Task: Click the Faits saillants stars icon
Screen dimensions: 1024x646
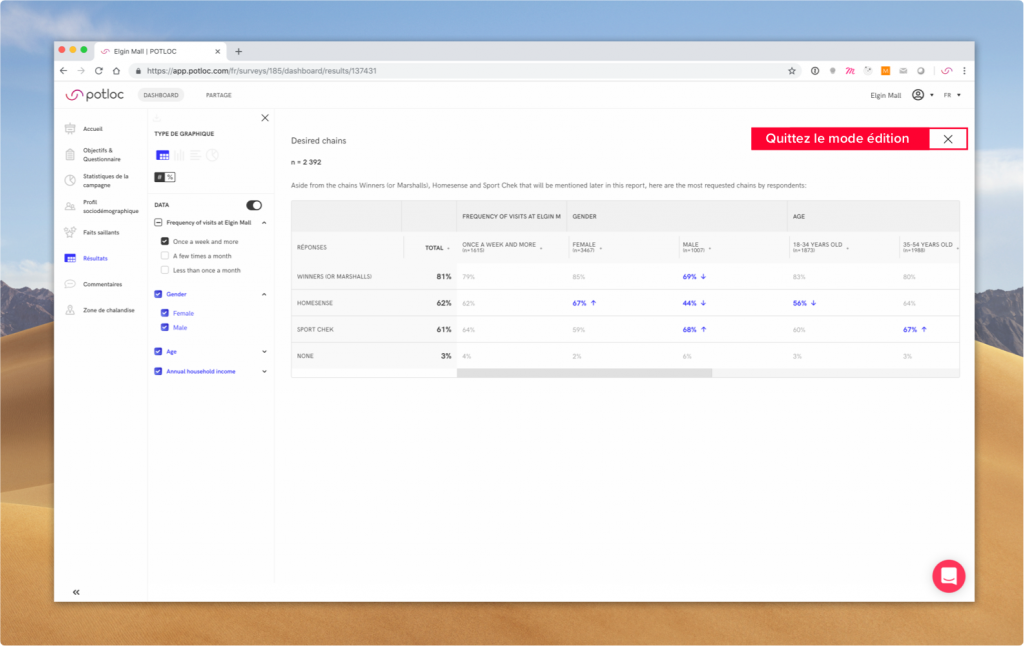Action: [70, 233]
